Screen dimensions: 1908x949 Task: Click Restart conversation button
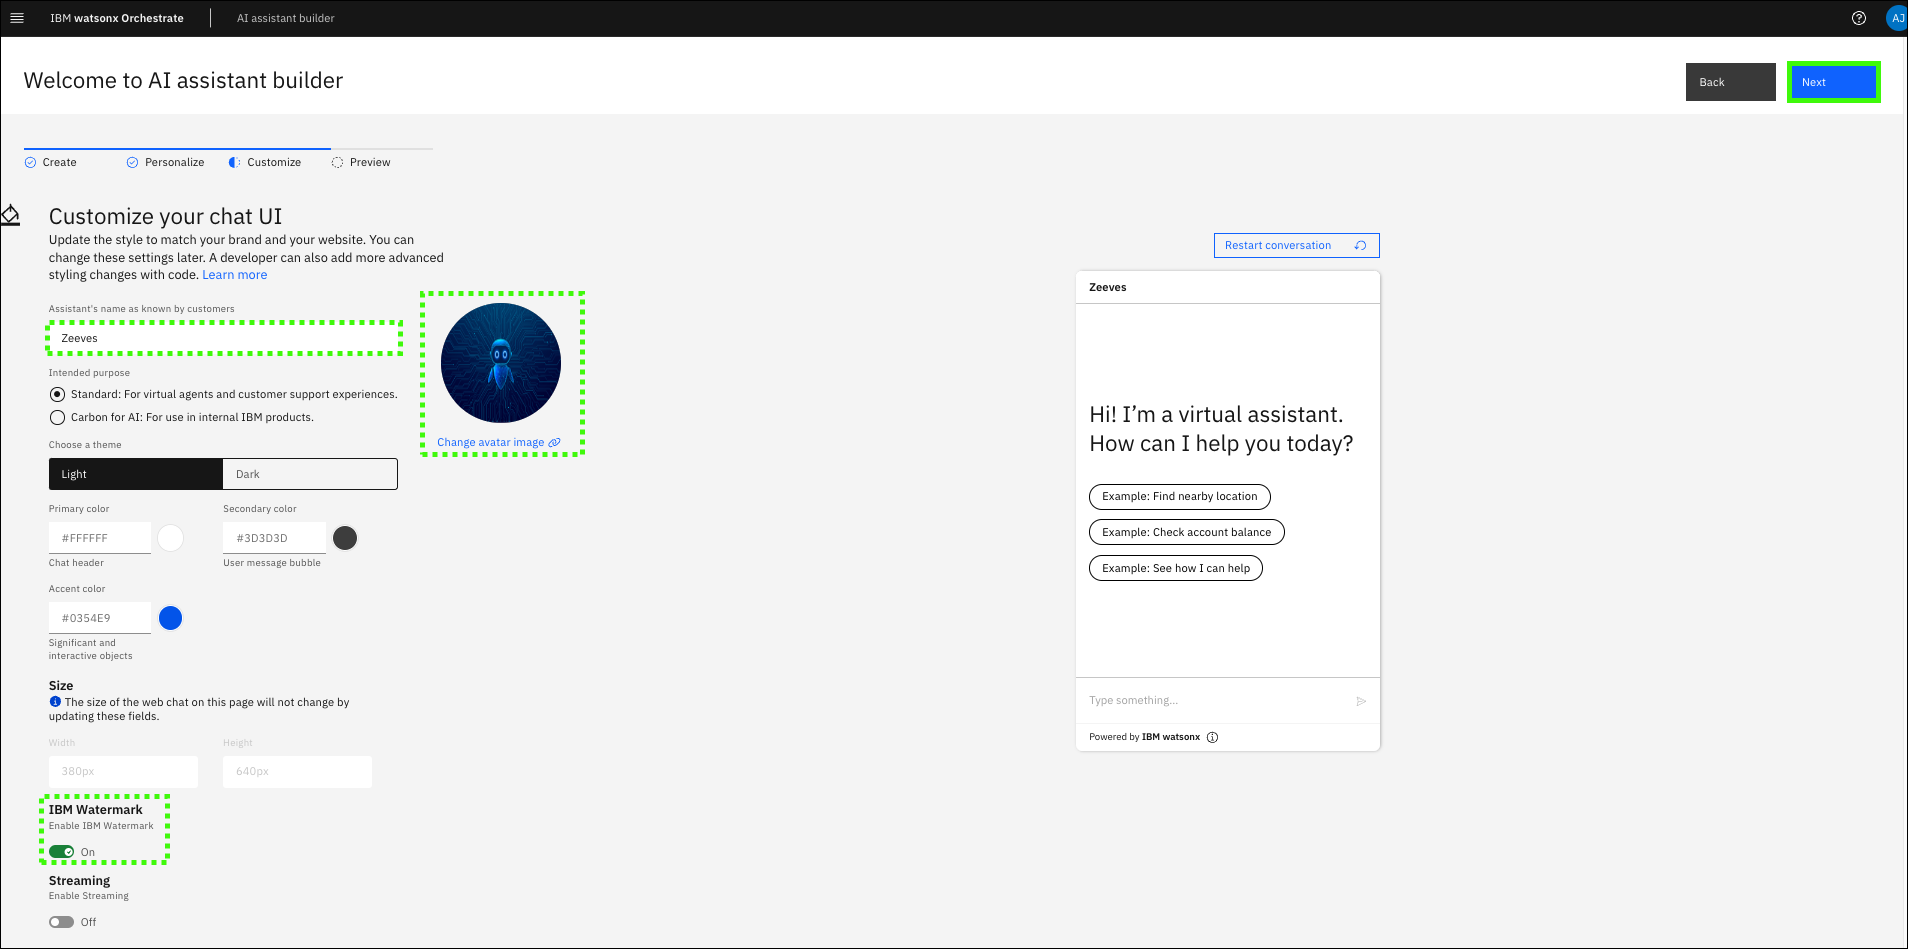coord(1295,245)
